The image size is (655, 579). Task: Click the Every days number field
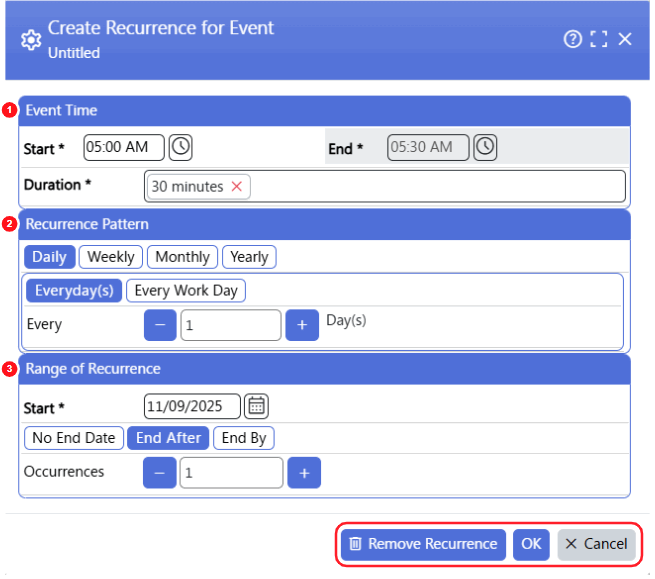[x=231, y=325]
